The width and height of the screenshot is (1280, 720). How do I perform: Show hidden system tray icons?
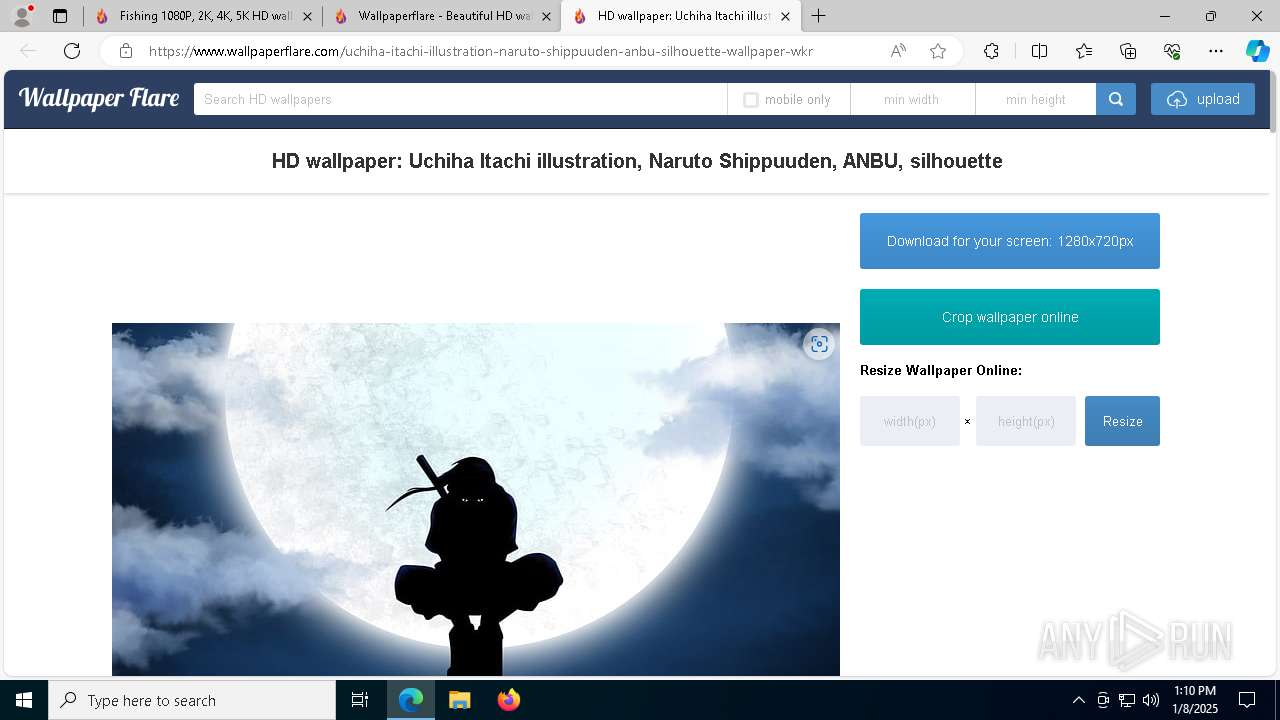pos(1078,700)
